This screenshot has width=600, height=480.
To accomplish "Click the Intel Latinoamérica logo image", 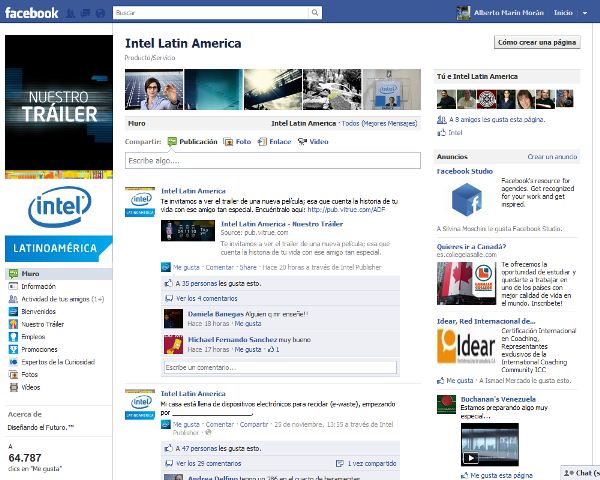I will [x=59, y=222].
